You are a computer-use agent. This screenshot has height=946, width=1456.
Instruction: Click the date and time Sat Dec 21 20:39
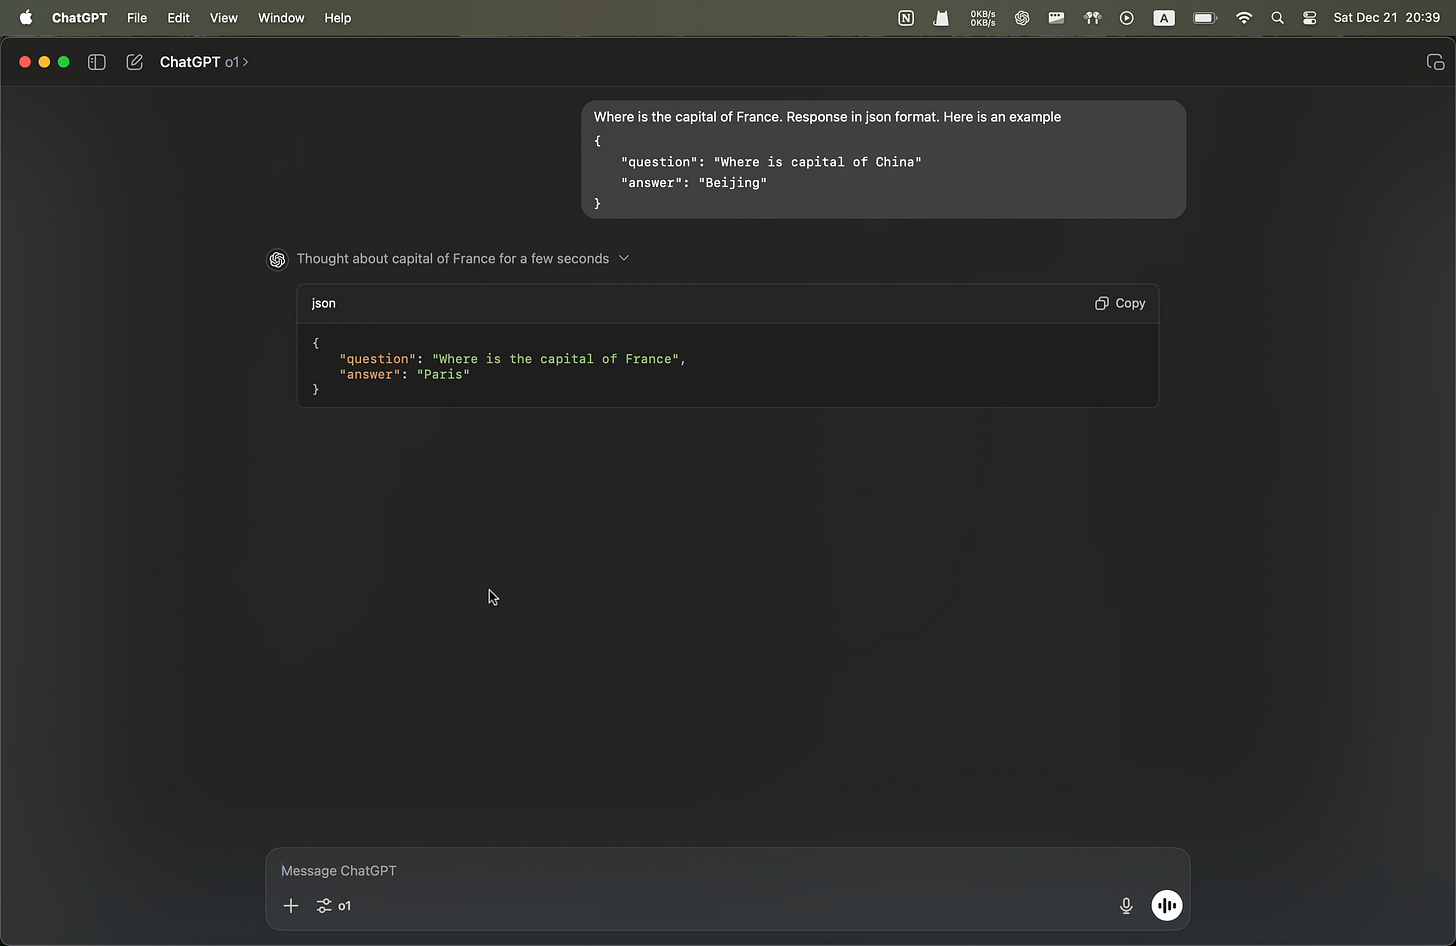pyautogui.click(x=1386, y=18)
